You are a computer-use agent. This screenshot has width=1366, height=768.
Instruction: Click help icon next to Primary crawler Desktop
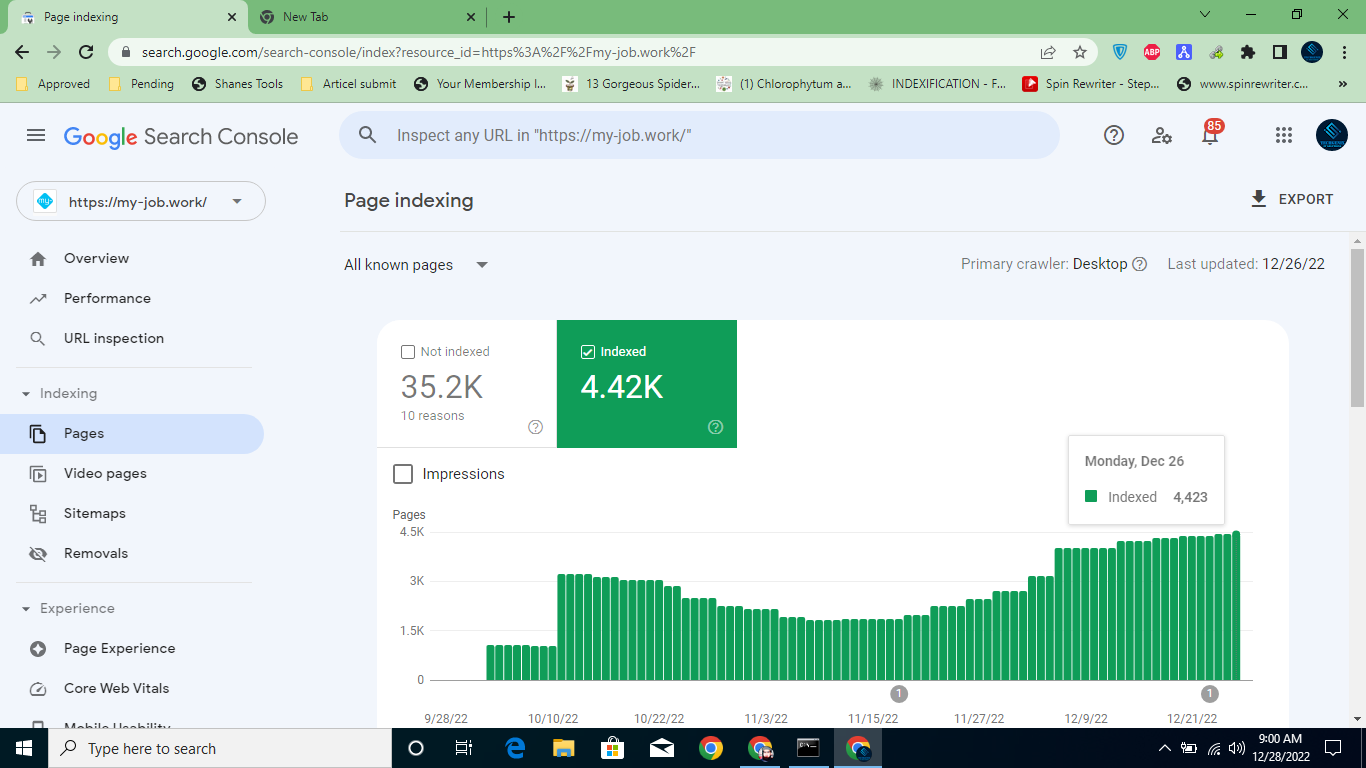point(1139,265)
